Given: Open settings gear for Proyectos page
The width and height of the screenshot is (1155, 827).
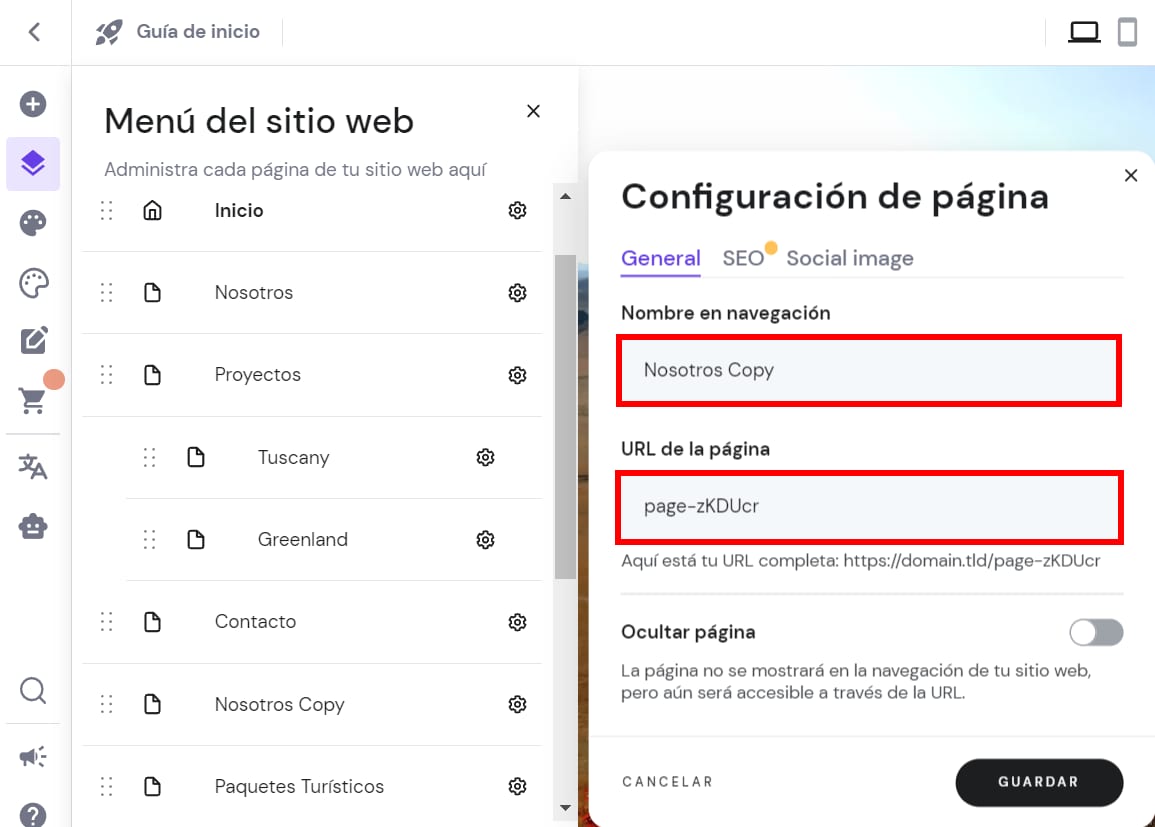Looking at the screenshot, I should (x=517, y=375).
